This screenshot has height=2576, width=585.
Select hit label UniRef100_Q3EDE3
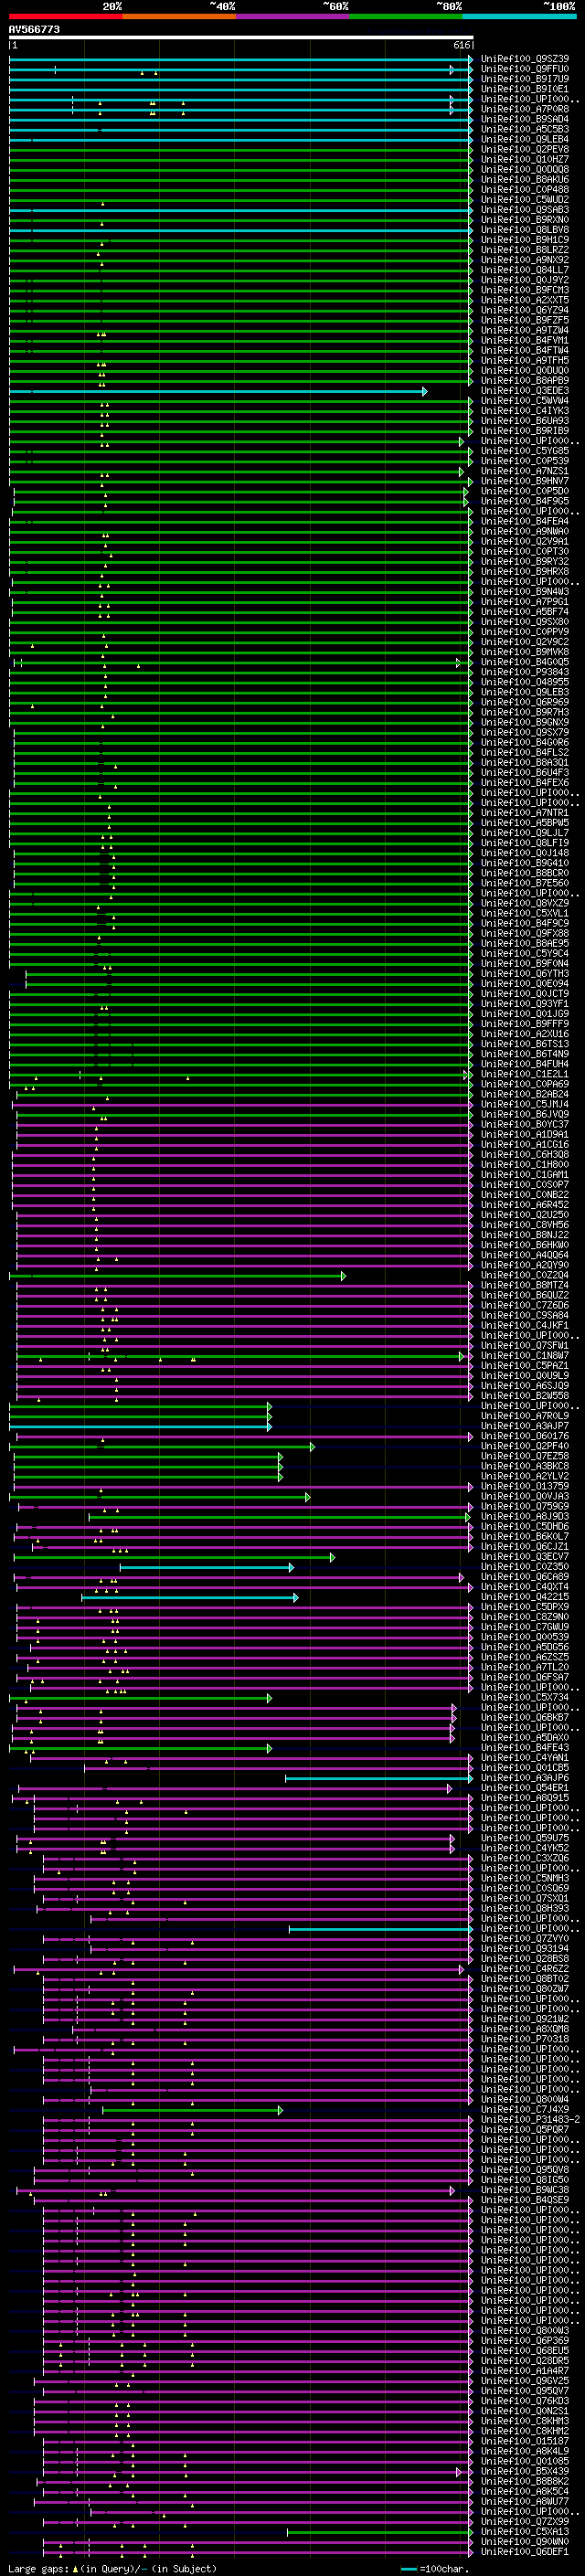click(525, 391)
